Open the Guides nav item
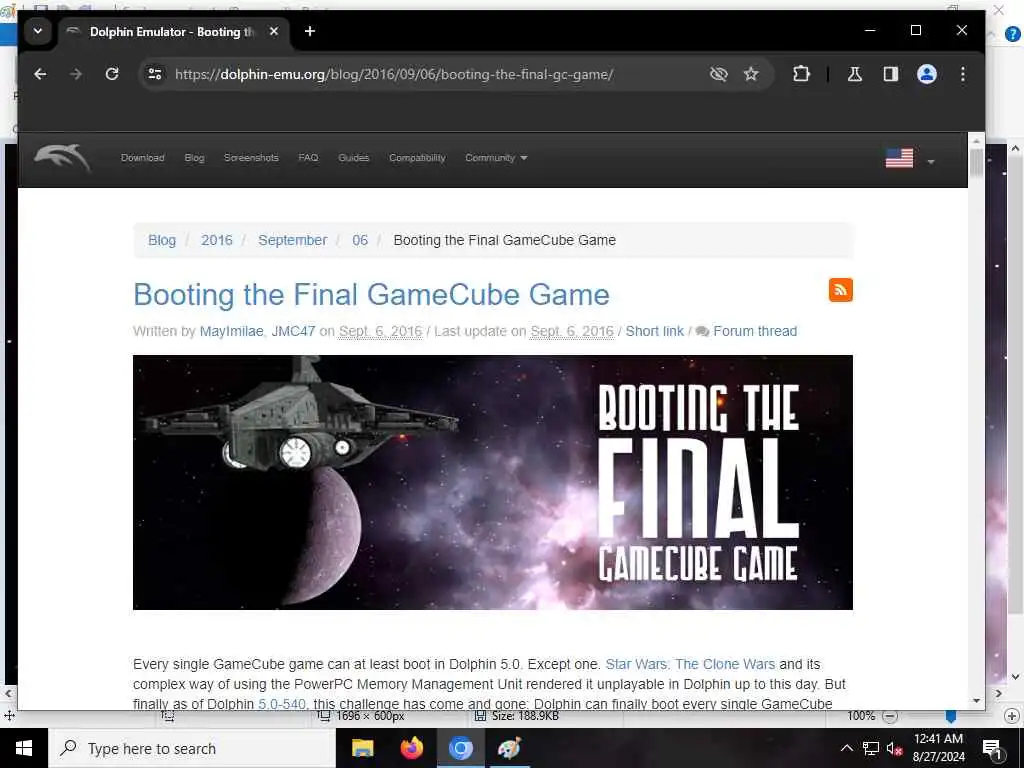Viewport: 1024px width, 768px height. (x=353, y=158)
